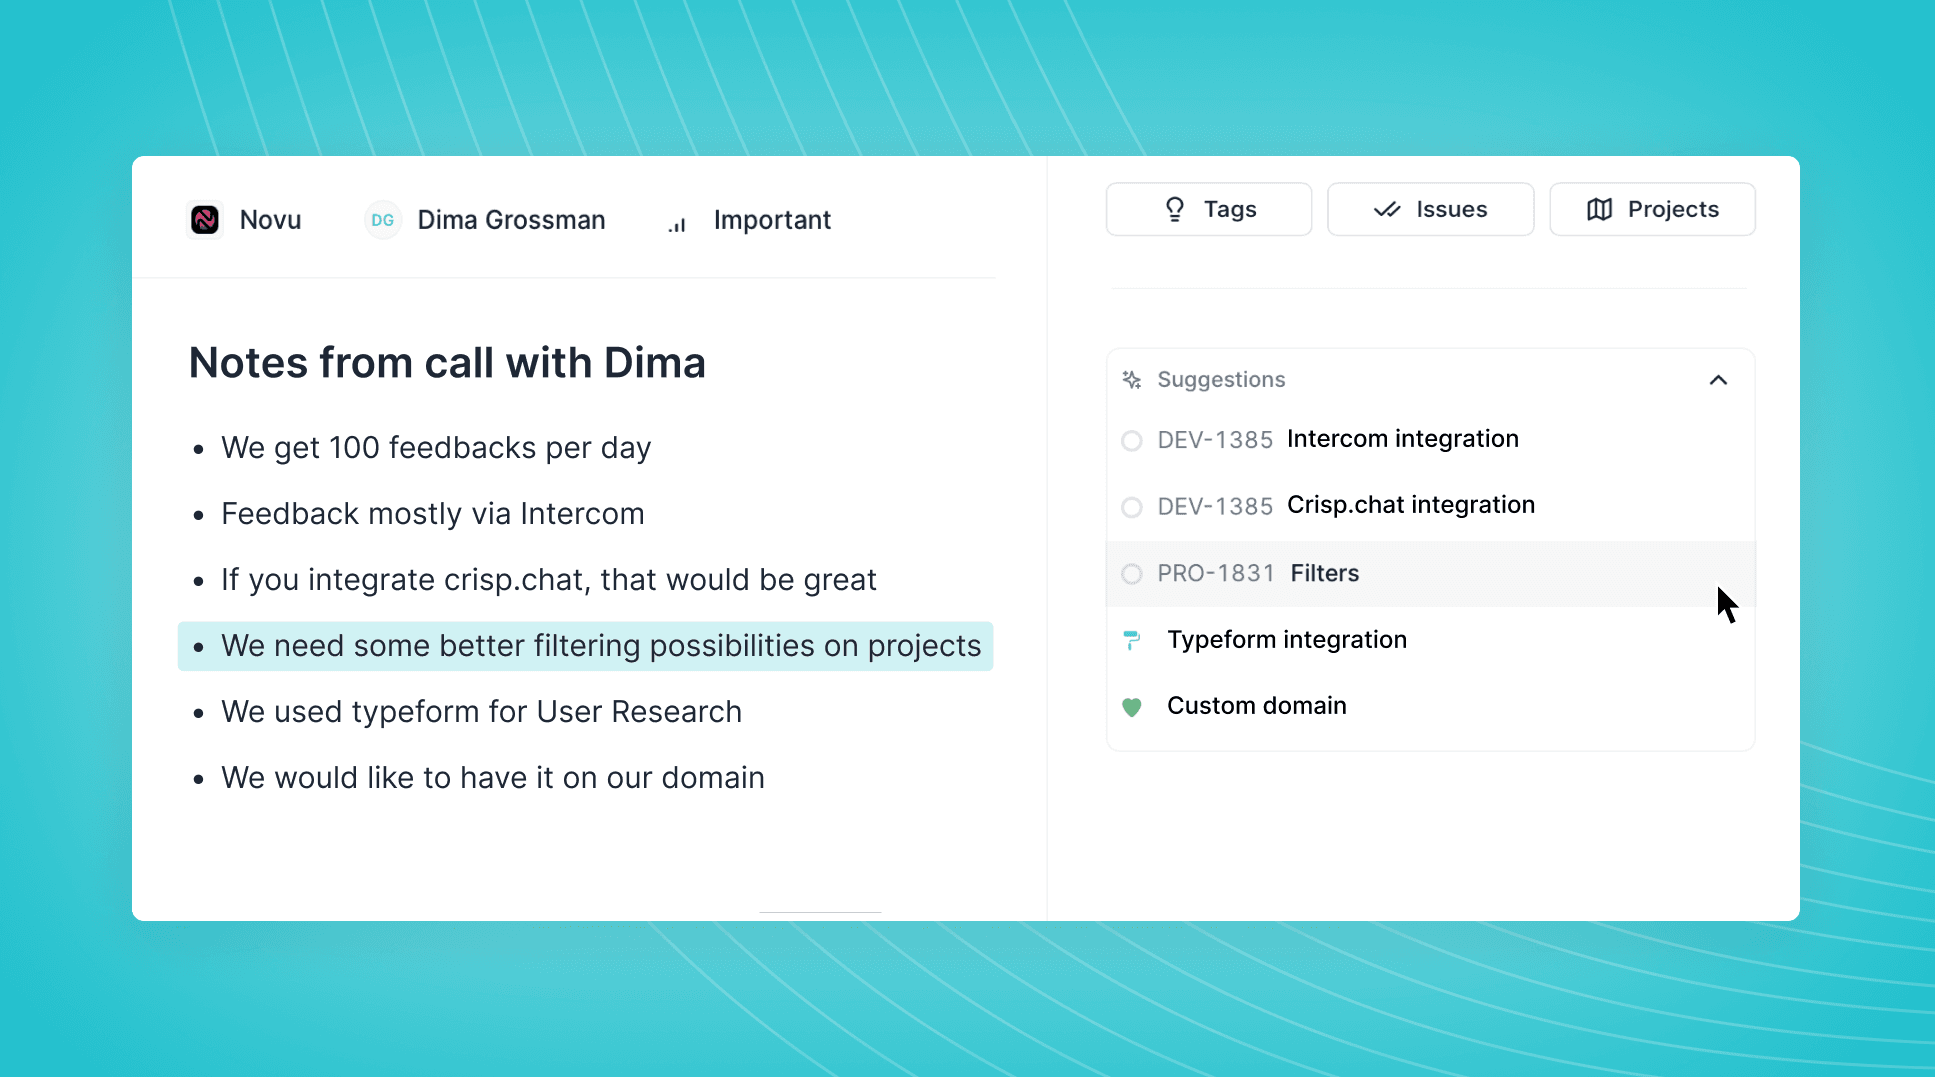Click the map icon in Projects button
Image resolution: width=1935 pixels, height=1077 pixels.
1599,209
